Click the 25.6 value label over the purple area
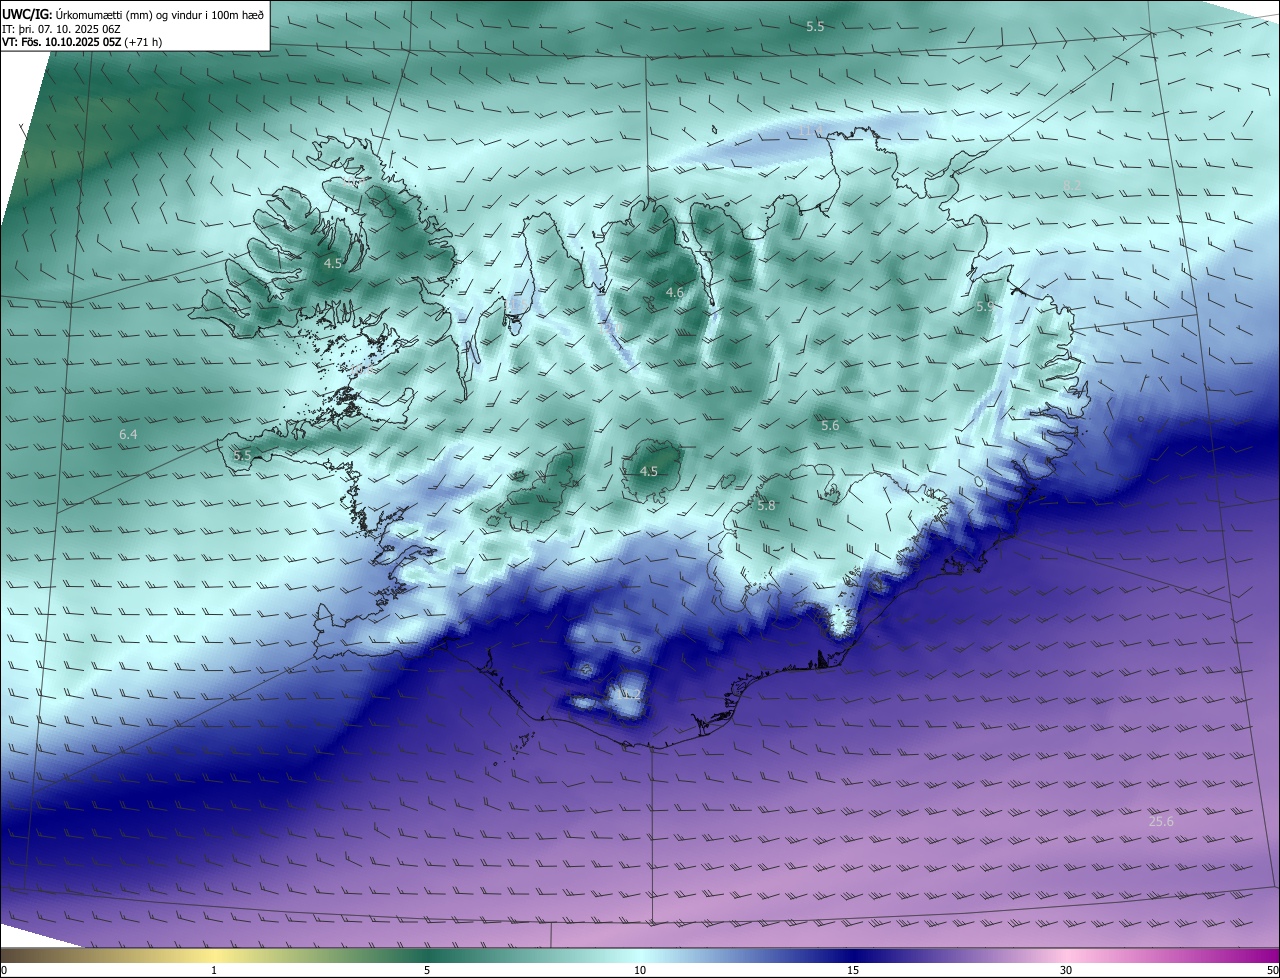The width and height of the screenshot is (1280, 978). coord(1161,822)
